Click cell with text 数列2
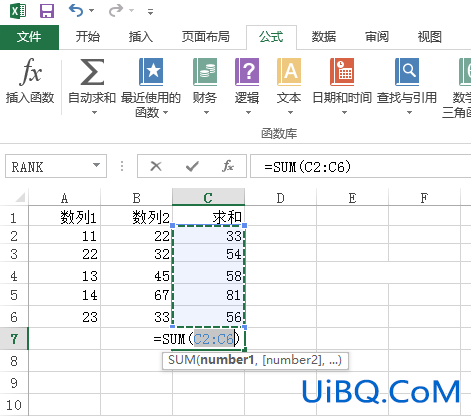Image resolution: width=471 pixels, height=416 pixels. [x=136, y=217]
